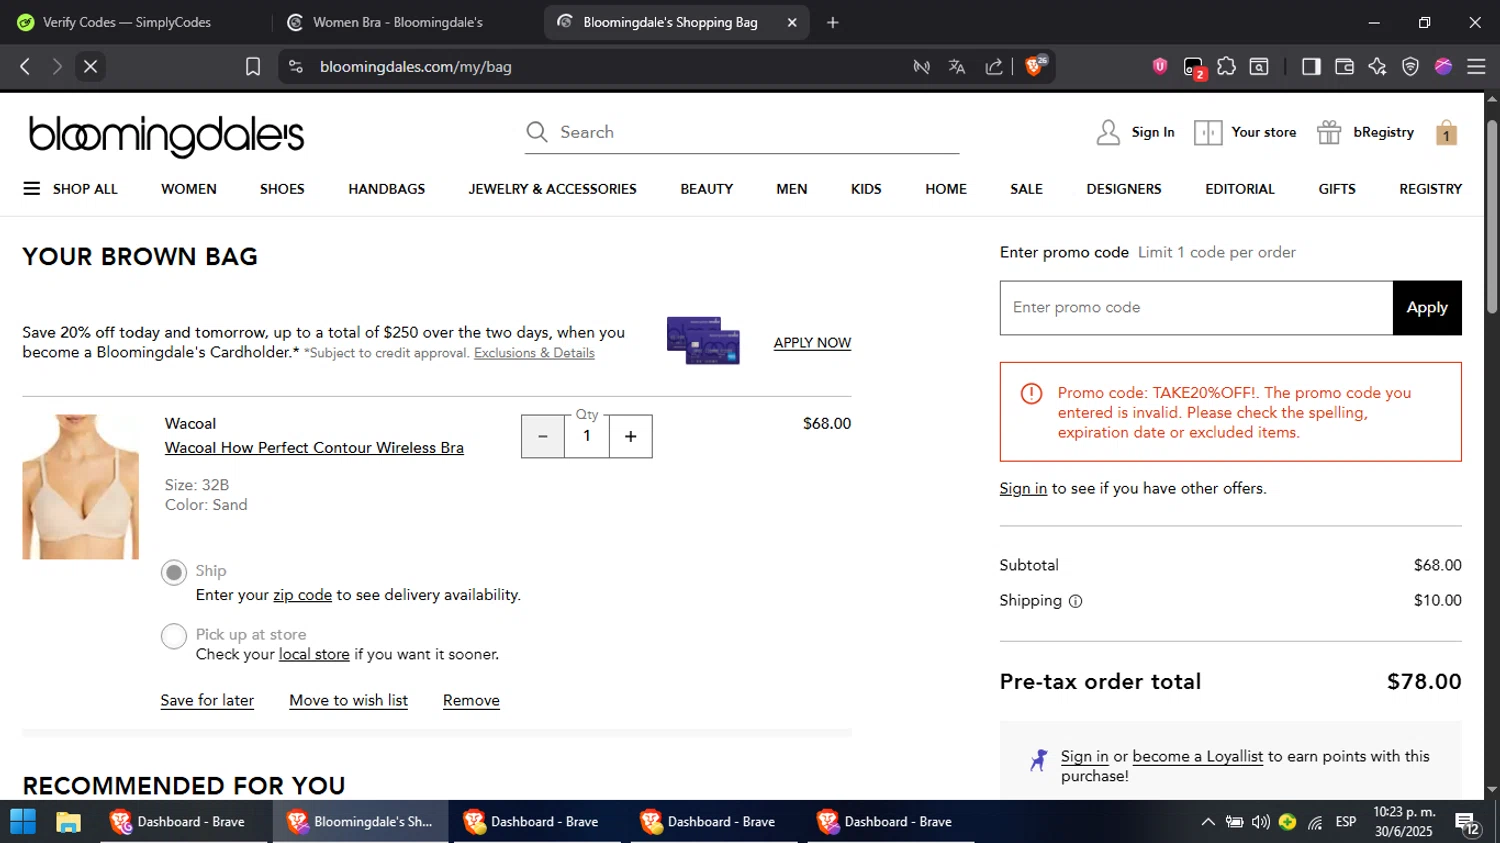Click become a Loyallist link
The width and height of the screenshot is (1500, 843).
[x=1198, y=757]
